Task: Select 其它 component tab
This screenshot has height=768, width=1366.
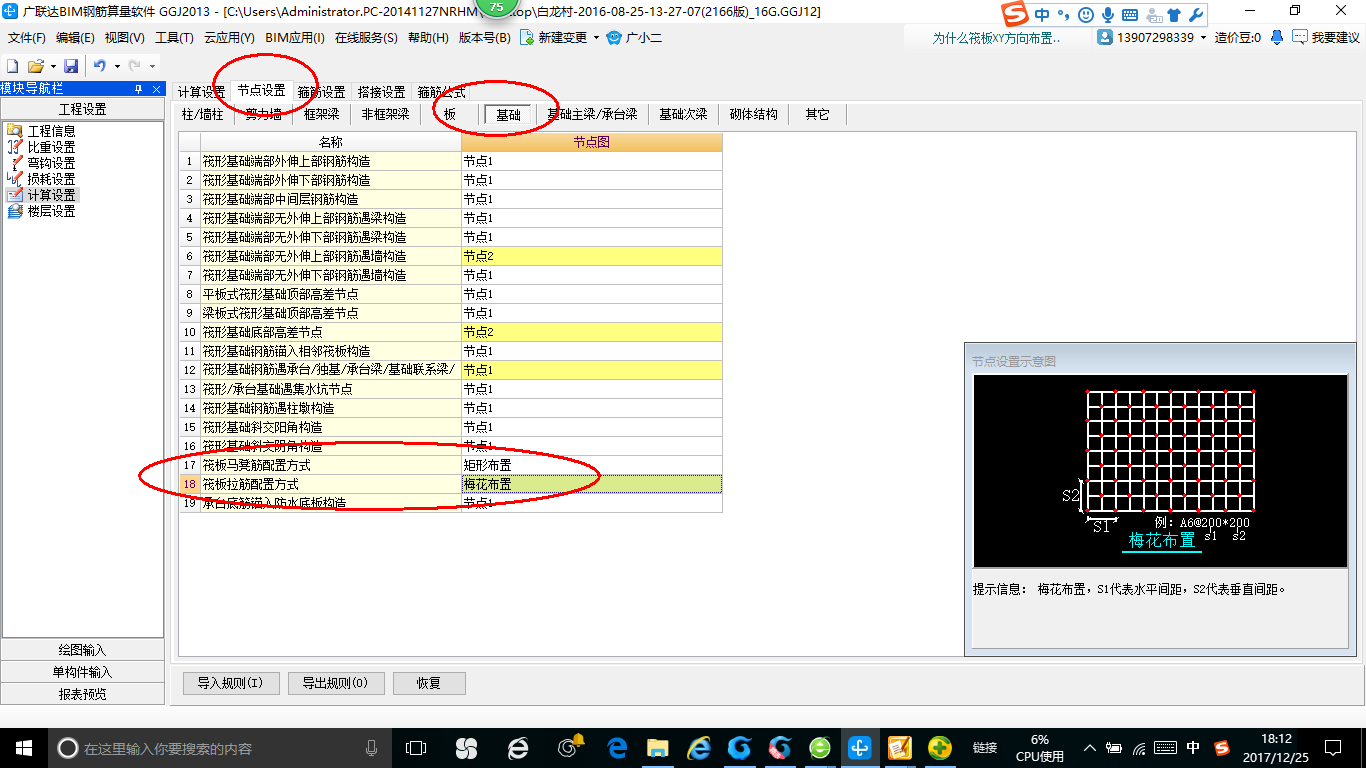Action: [817, 114]
